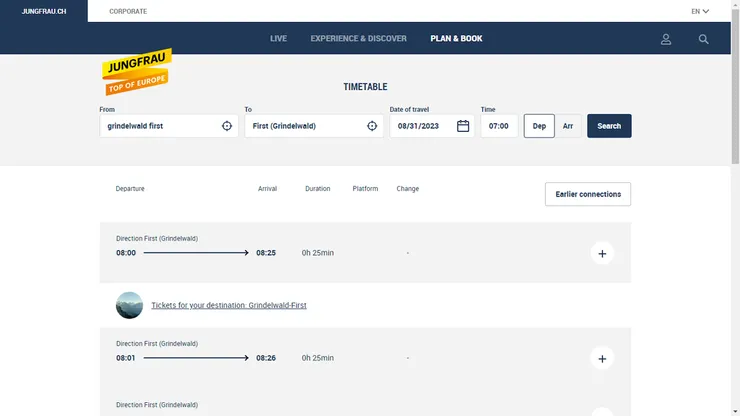The width and height of the screenshot is (740, 416).
Task: Open the user account icon
Action: [x=665, y=39]
